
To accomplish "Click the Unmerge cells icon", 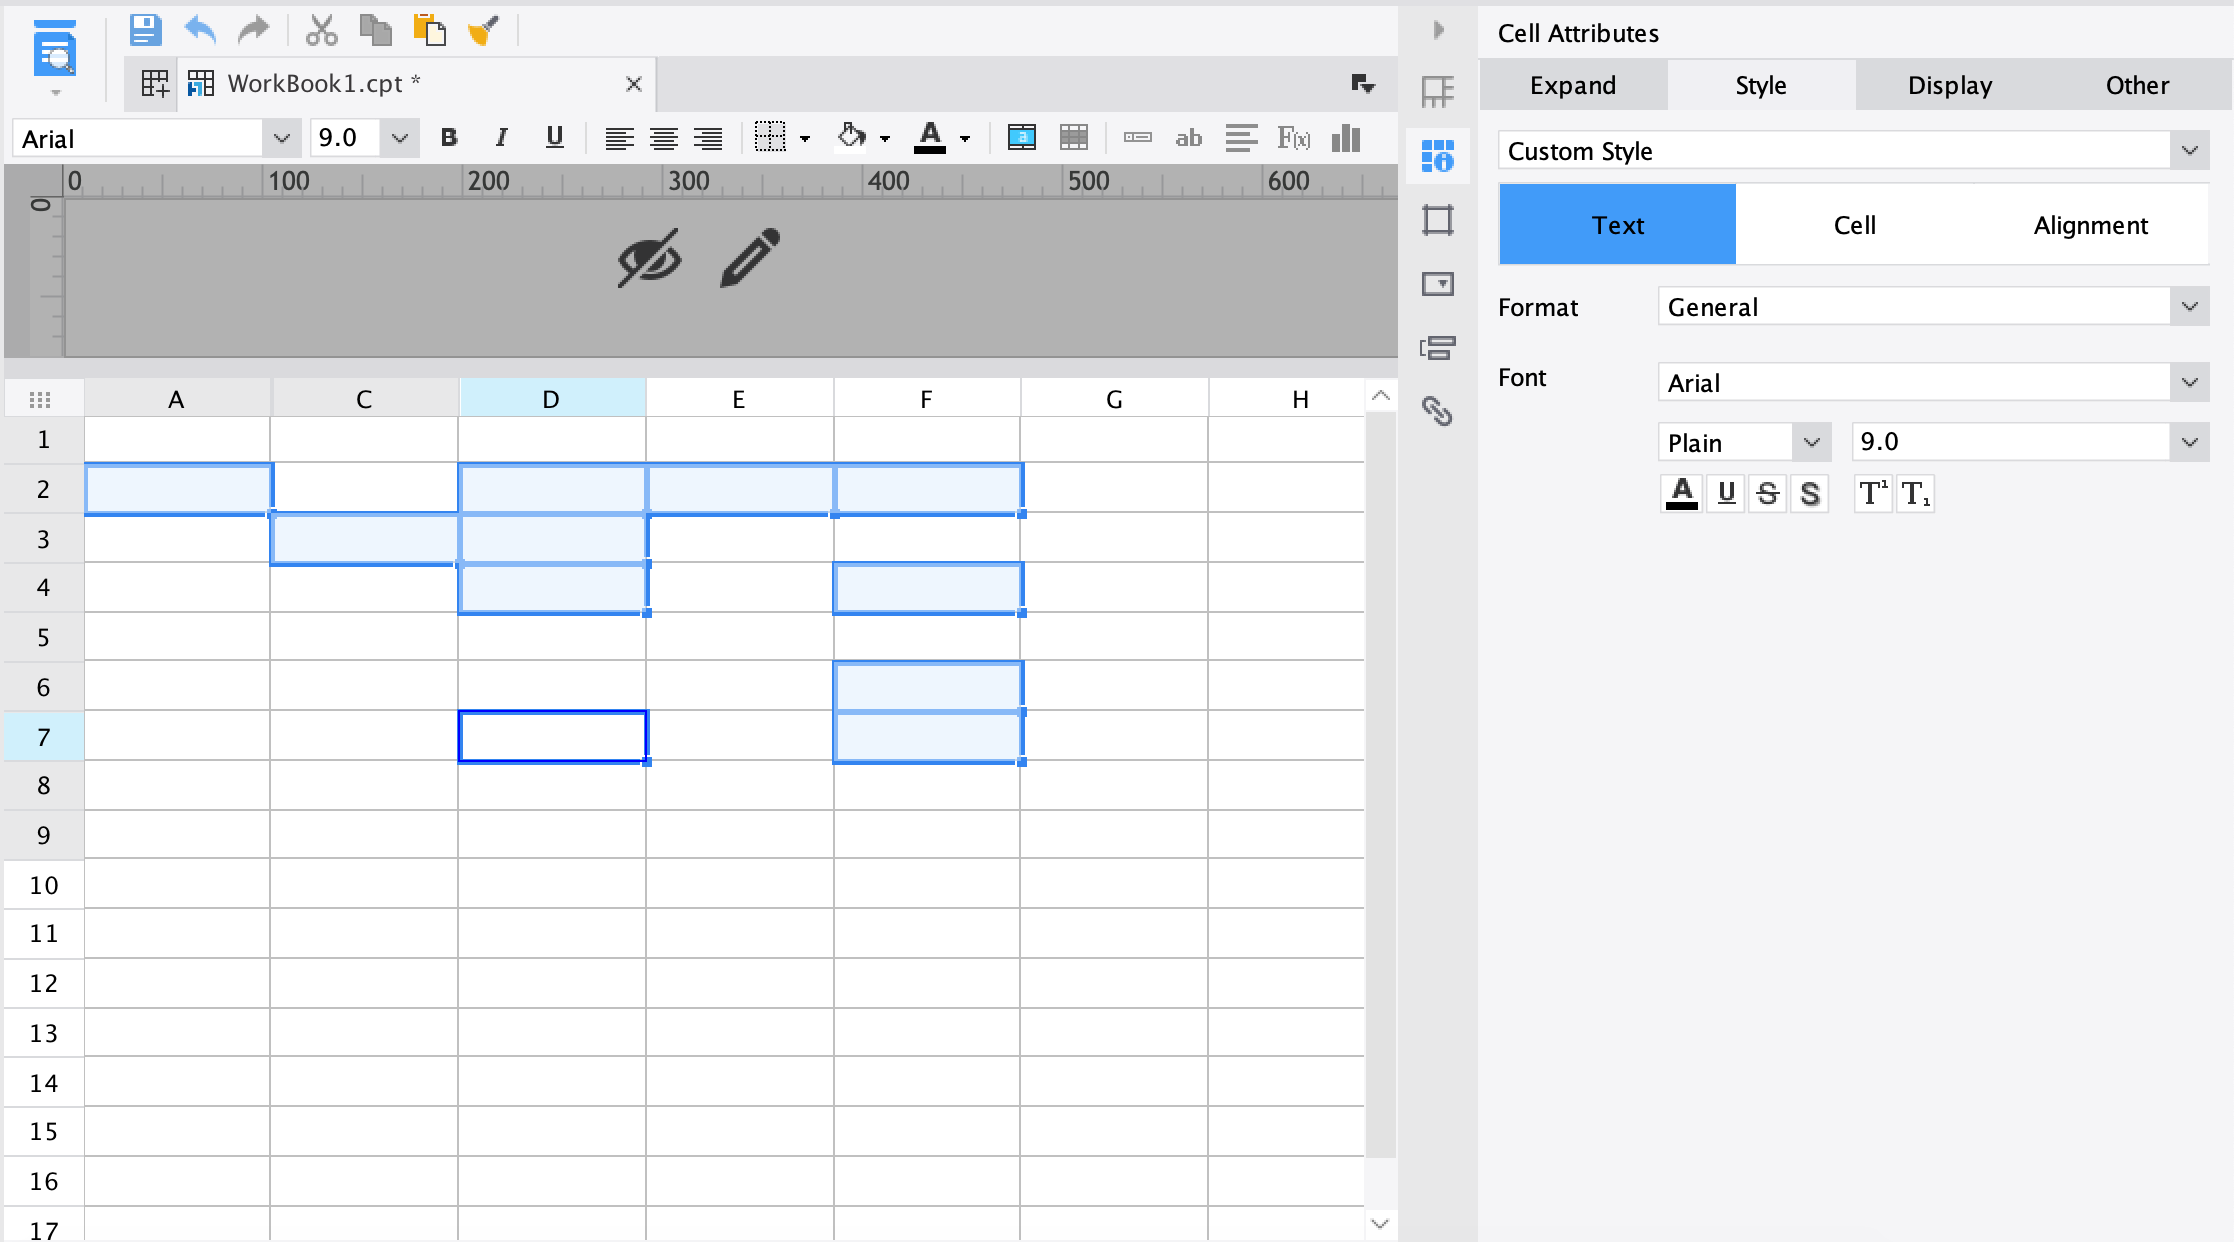I will pos(1073,138).
